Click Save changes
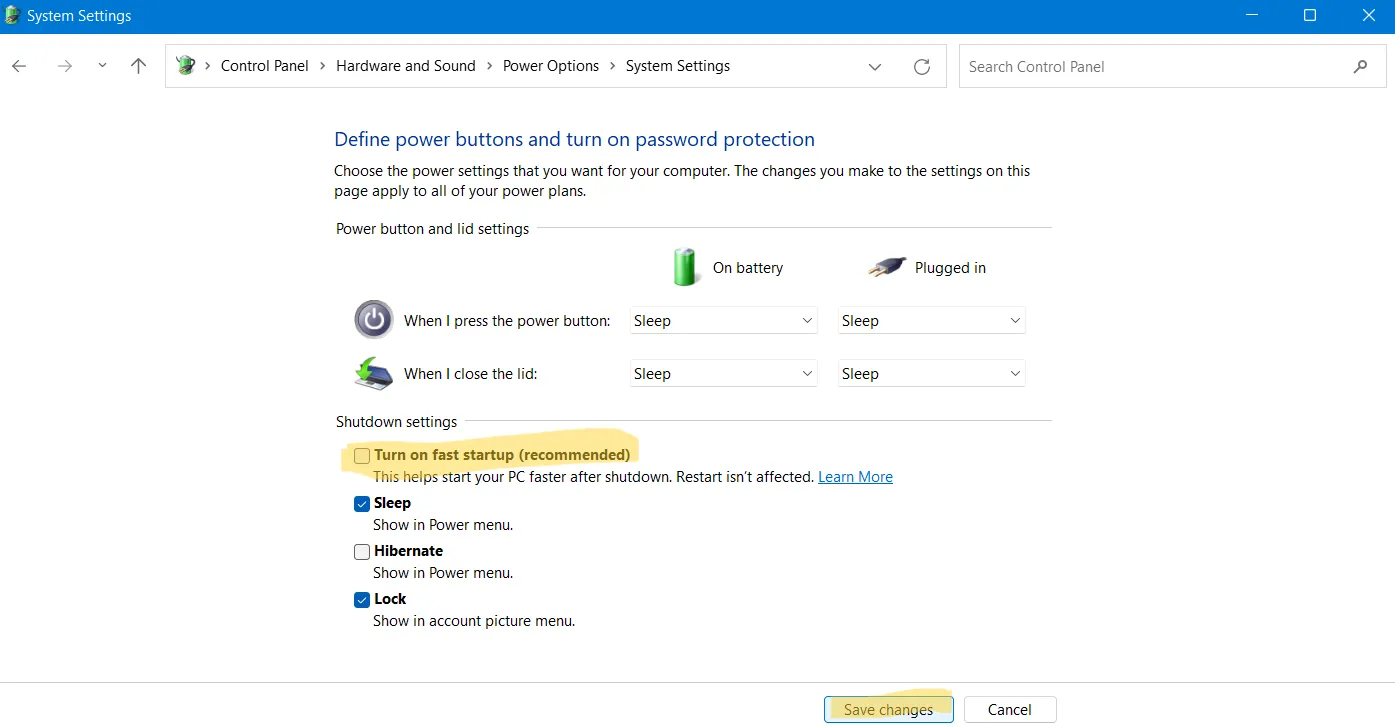The image size is (1395, 726). click(888, 709)
